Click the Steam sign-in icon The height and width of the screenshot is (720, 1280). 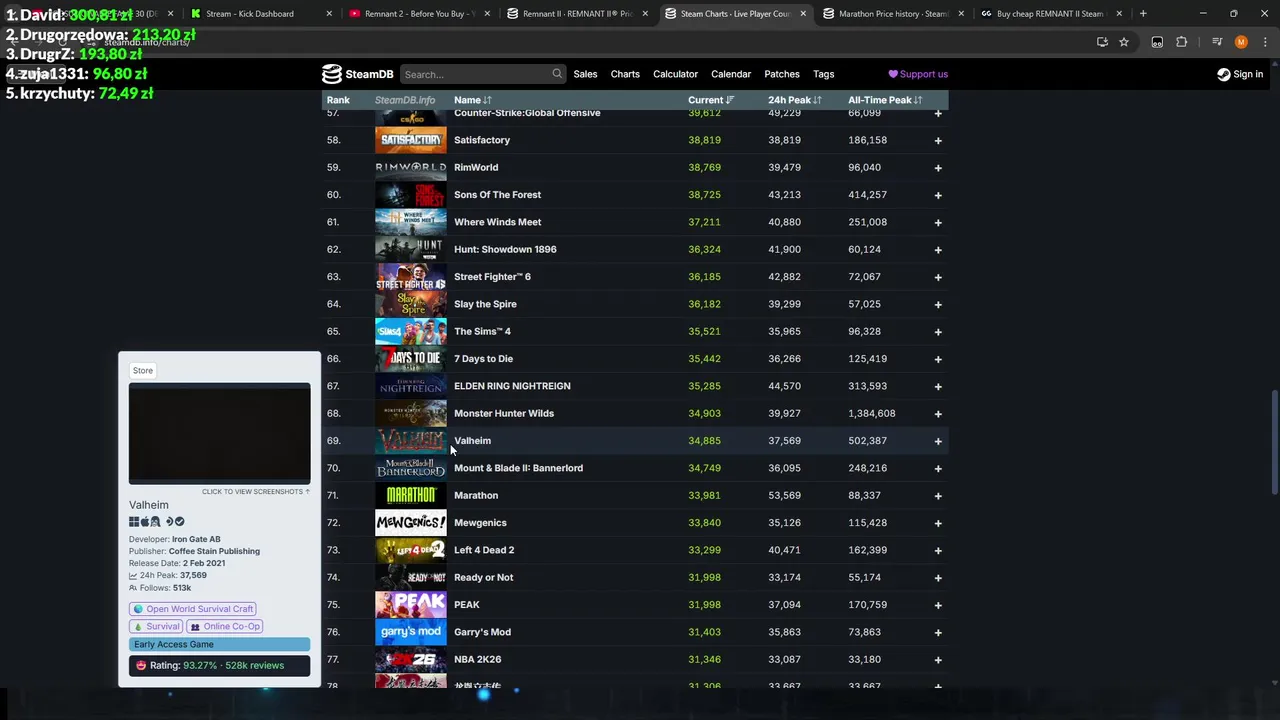coord(1223,74)
